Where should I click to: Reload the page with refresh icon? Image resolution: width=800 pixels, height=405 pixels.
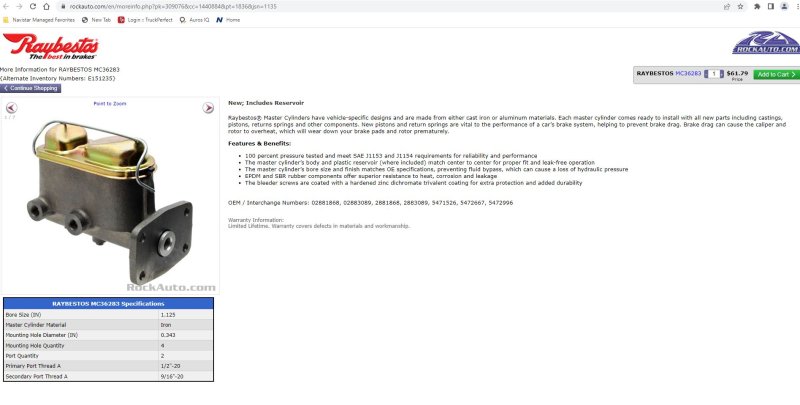pos(33,7)
